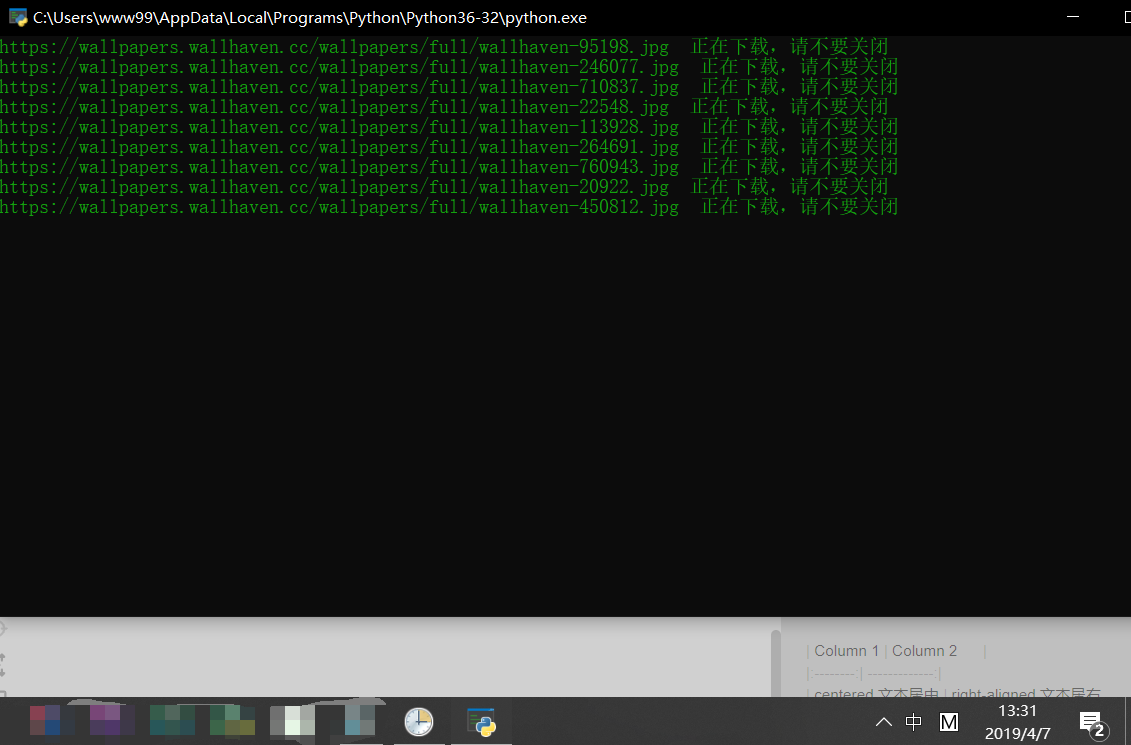
Task: Open the notification action center
Action: (x=1092, y=723)
